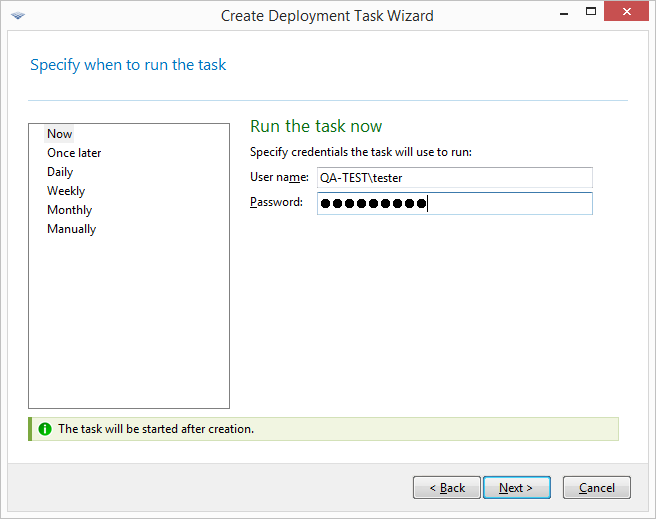
Task: Cancel the deployment task wizard
Action: click(x=596, y=488)
